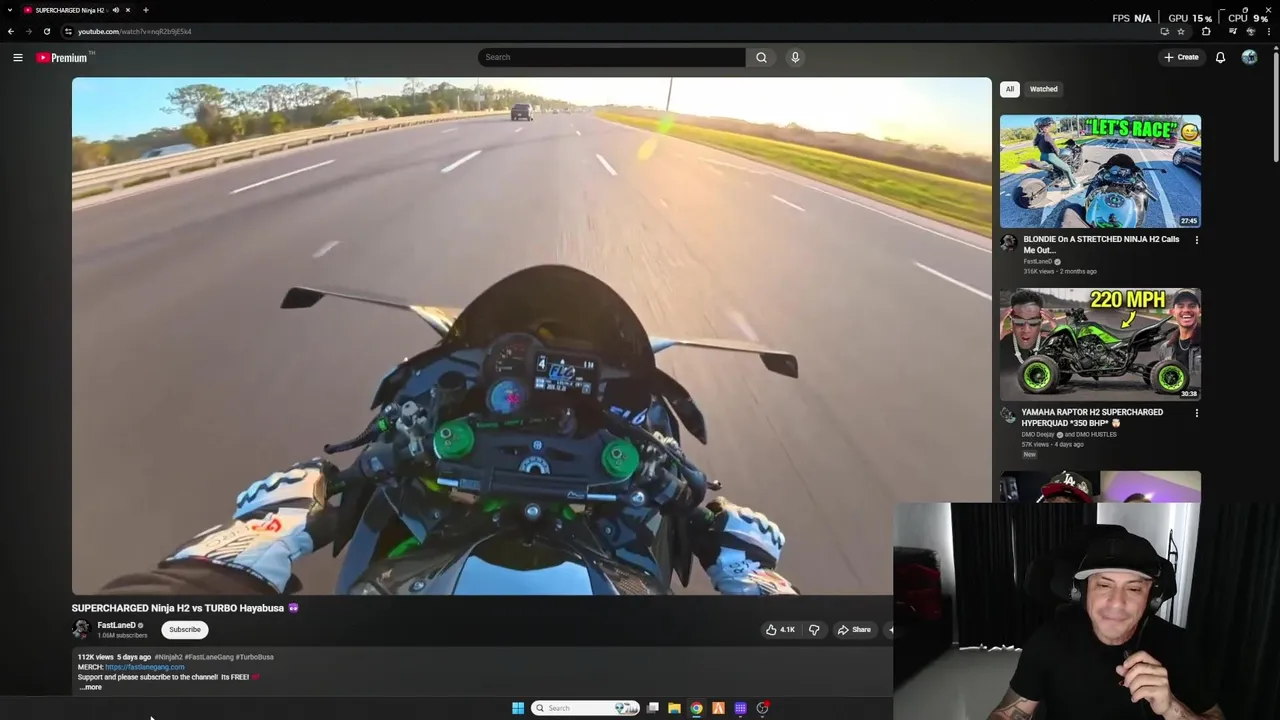The width and height of the screenshot is (1280, 720).
Task: Open options for YAMAHA RAPTOR video
Action: tap(1196, 413)
